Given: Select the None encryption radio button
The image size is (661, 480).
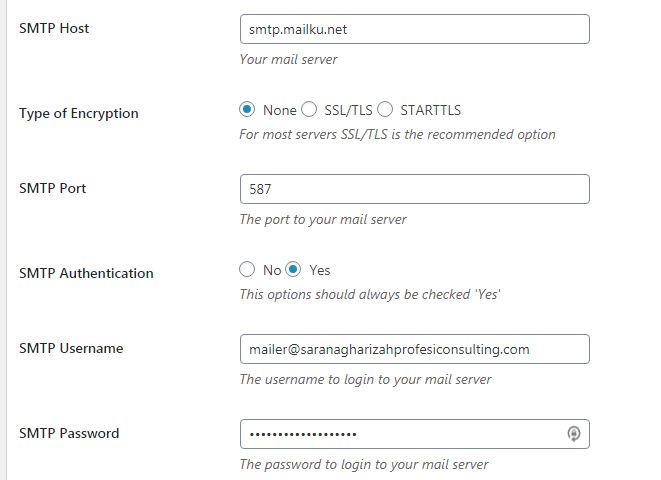Looking at the screenshot, I should 247,110.
